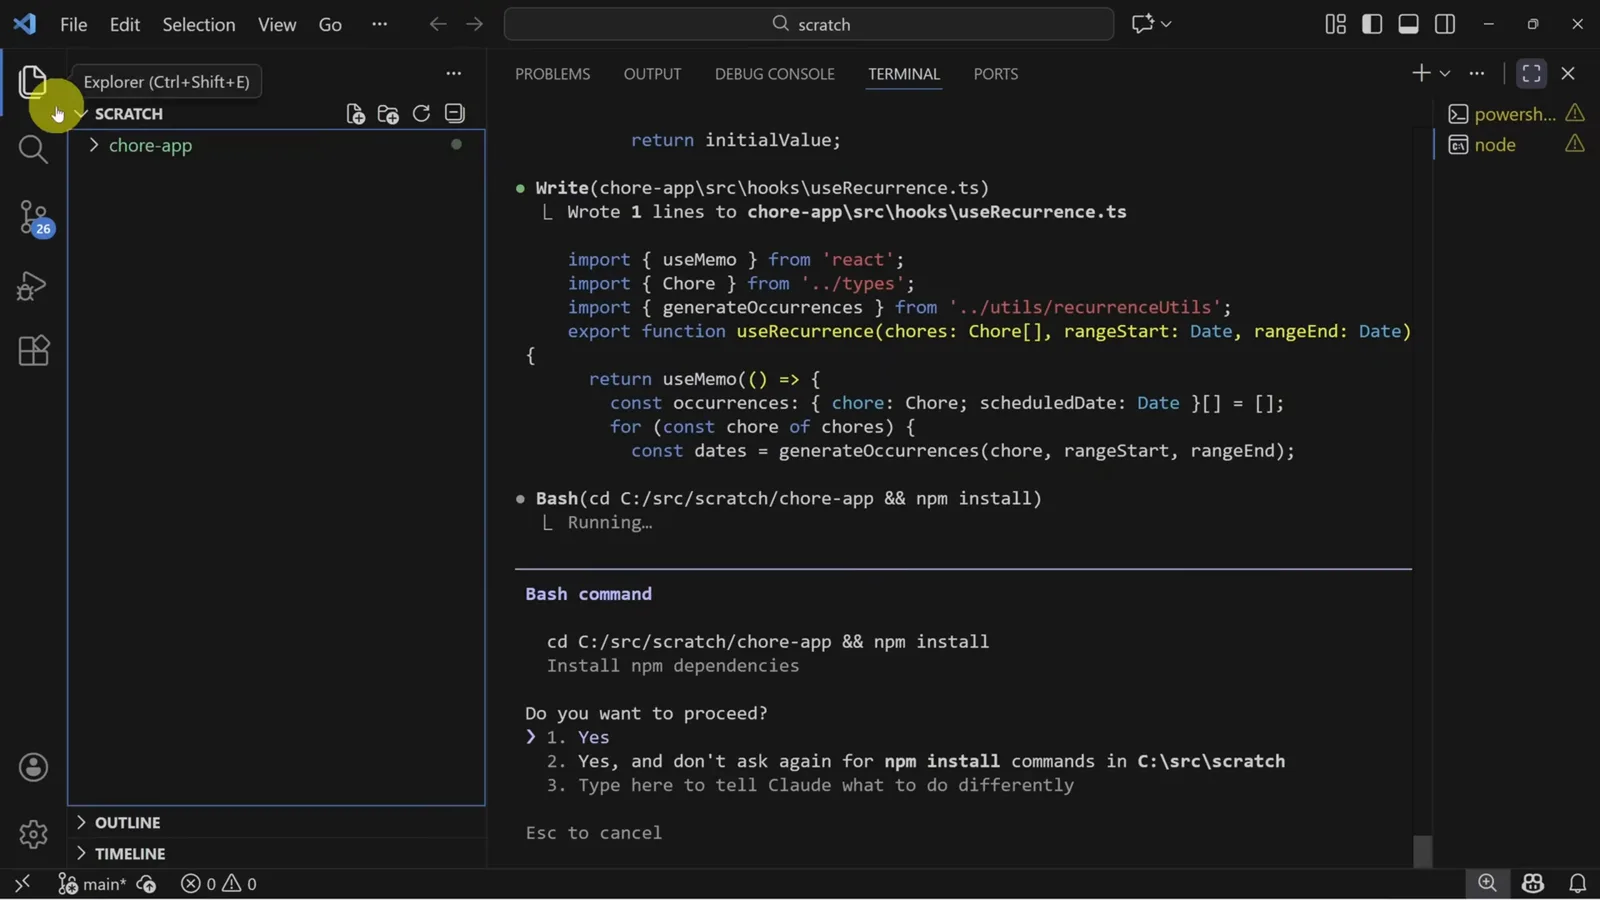This screenshot has width=1600, height=900.
Task: Open Copilot status in status bar
Action: [1533, 884]
